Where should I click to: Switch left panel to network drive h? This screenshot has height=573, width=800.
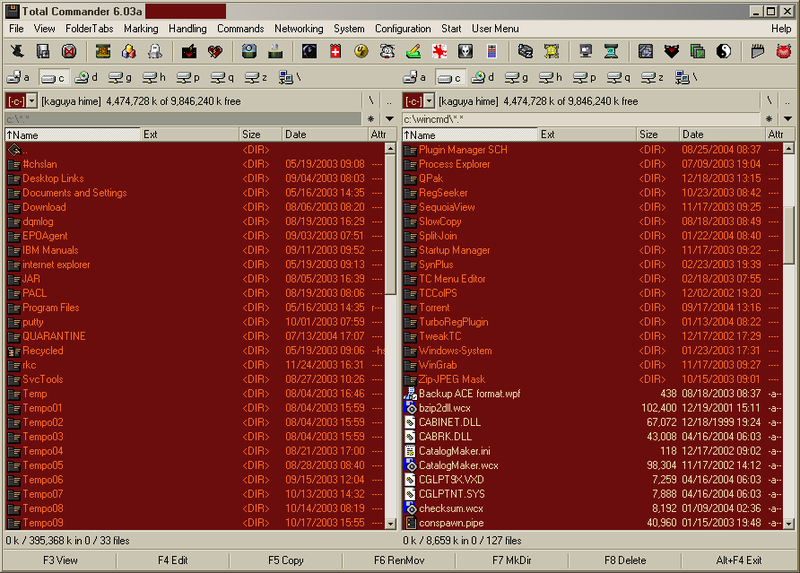pos(155,78)
